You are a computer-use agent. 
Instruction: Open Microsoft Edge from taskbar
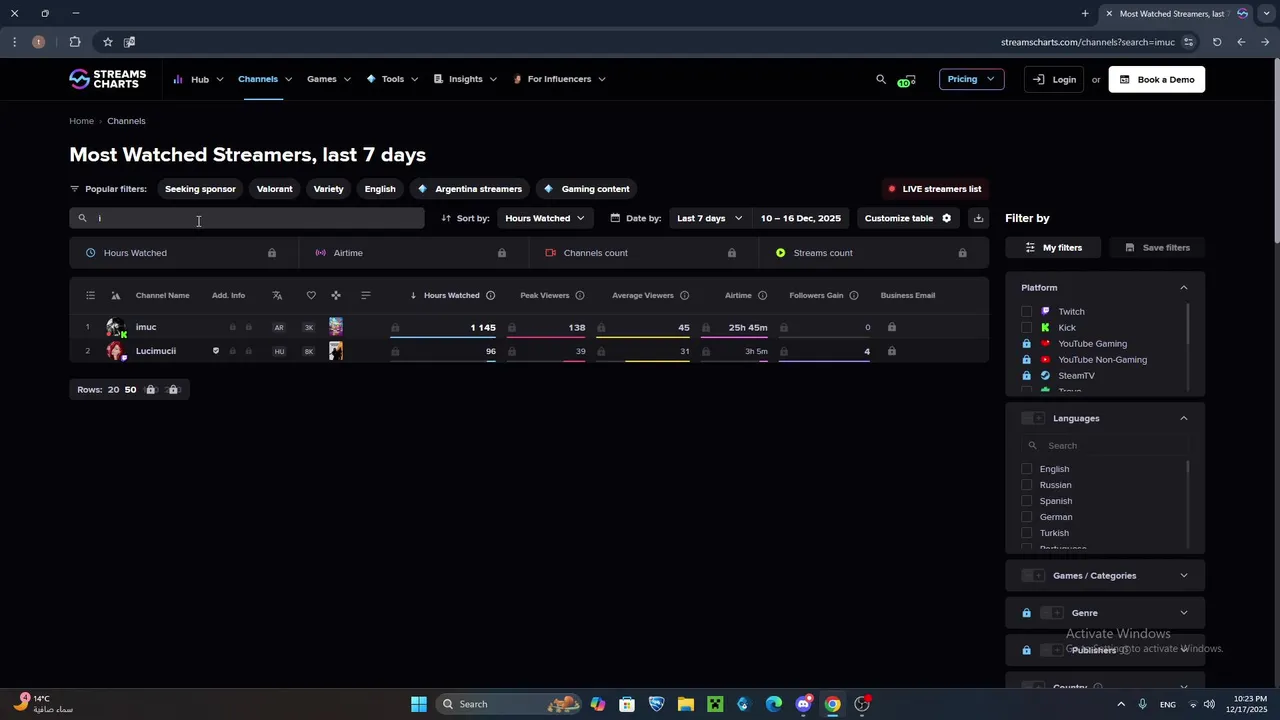[774, 704]
